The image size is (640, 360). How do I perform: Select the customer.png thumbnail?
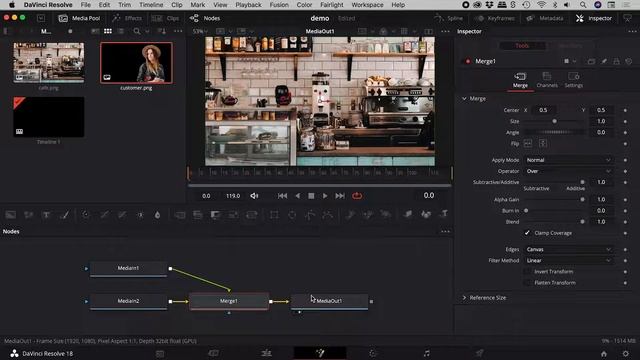click(x=136, y=63)
